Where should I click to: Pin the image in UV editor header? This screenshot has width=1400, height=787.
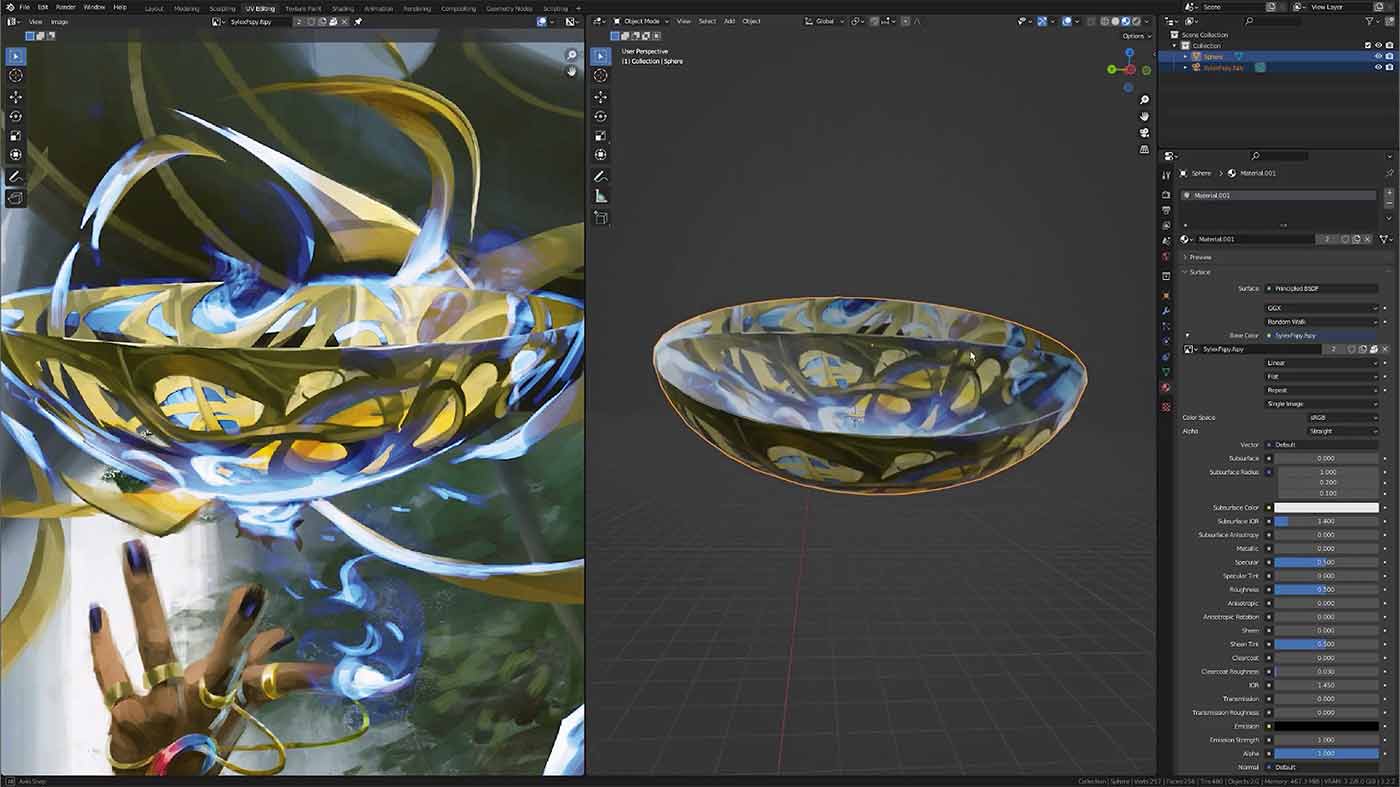coord(358,21)
